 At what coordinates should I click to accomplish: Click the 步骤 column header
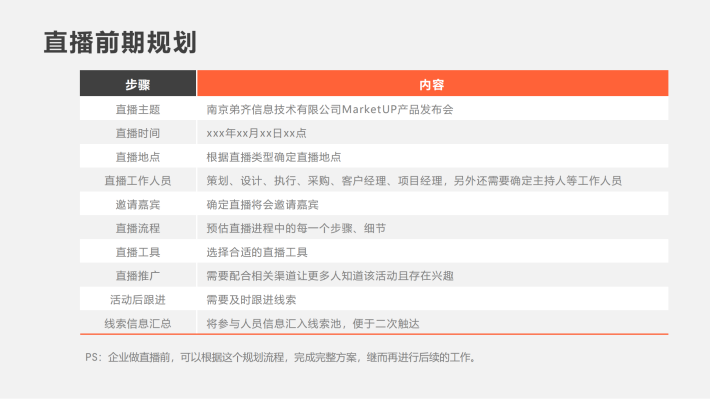138,83
